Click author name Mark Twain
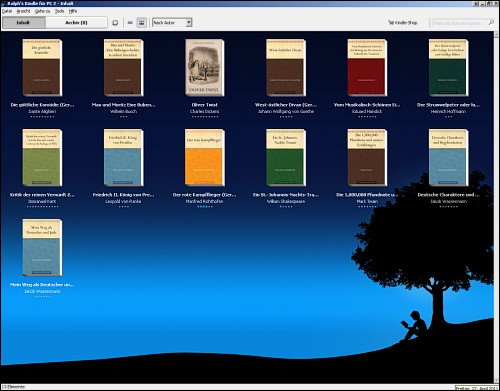 click(367, 201)
